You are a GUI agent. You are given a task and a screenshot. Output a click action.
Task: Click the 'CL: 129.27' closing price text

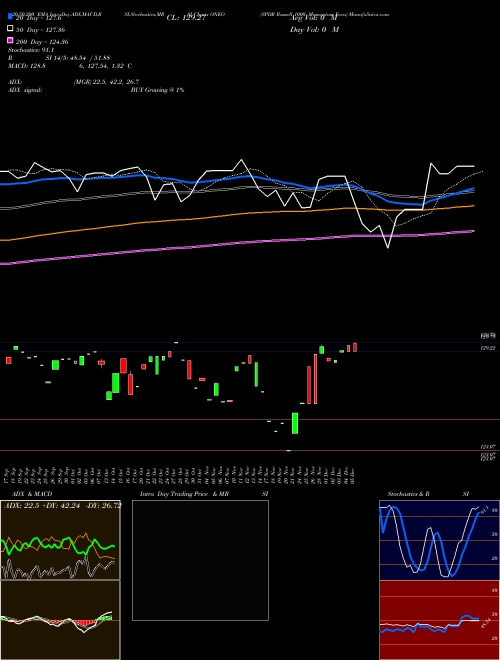(186, 18)
